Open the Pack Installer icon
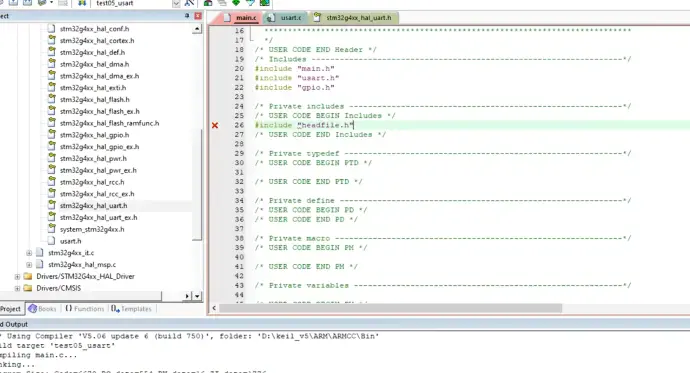This screenshot has height=373, width=690. 264,3
